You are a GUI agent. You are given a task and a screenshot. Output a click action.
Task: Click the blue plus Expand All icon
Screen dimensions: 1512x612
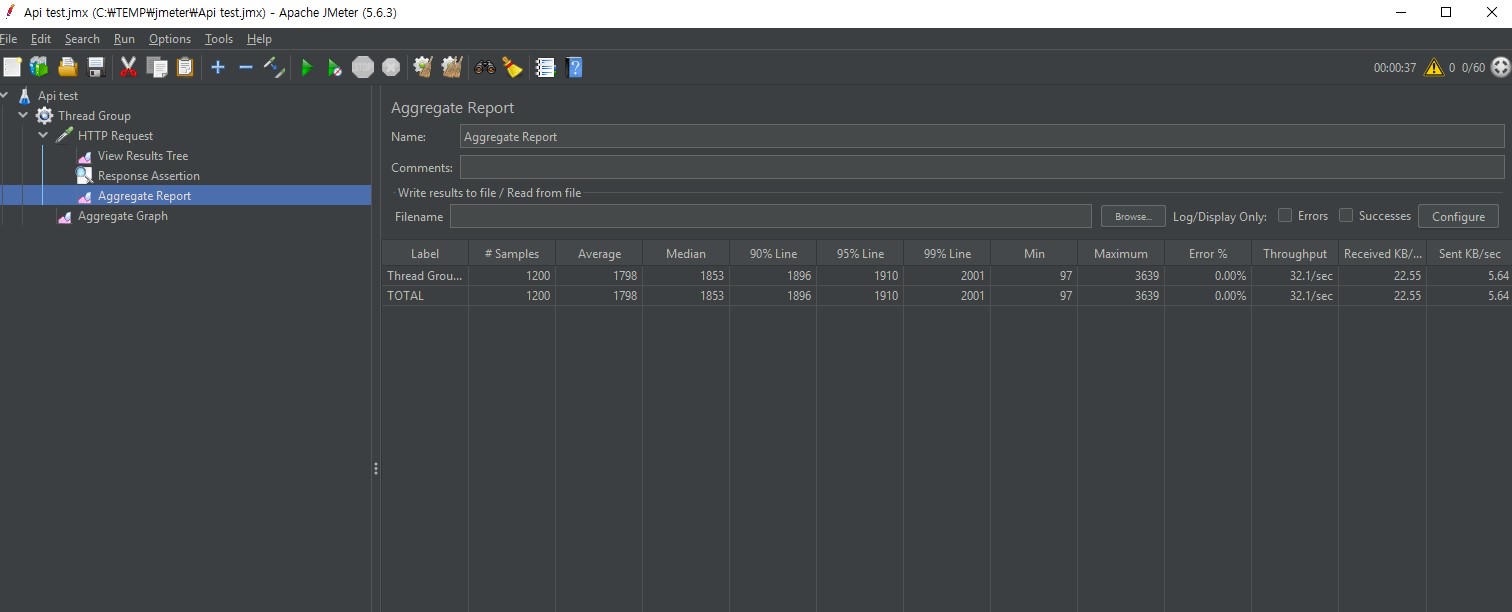(x=217, y=68)
